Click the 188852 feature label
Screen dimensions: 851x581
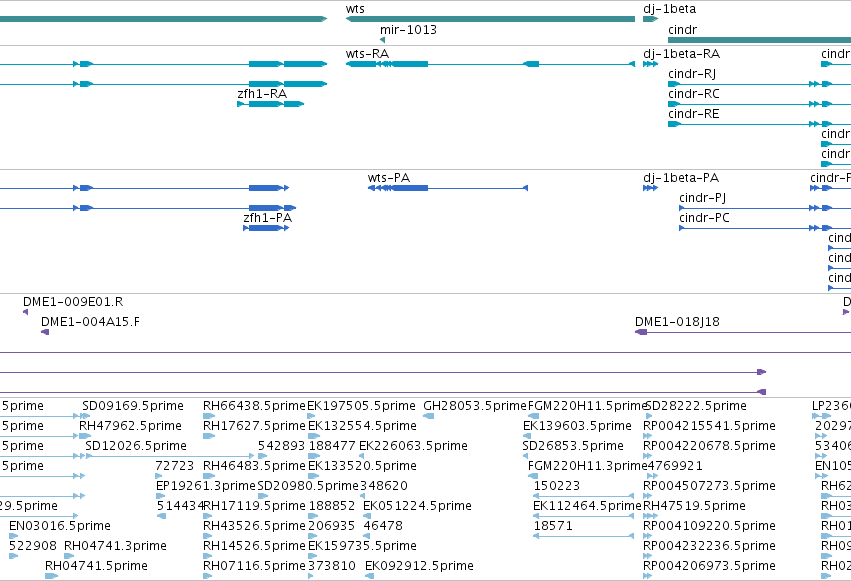coord(332,506)
